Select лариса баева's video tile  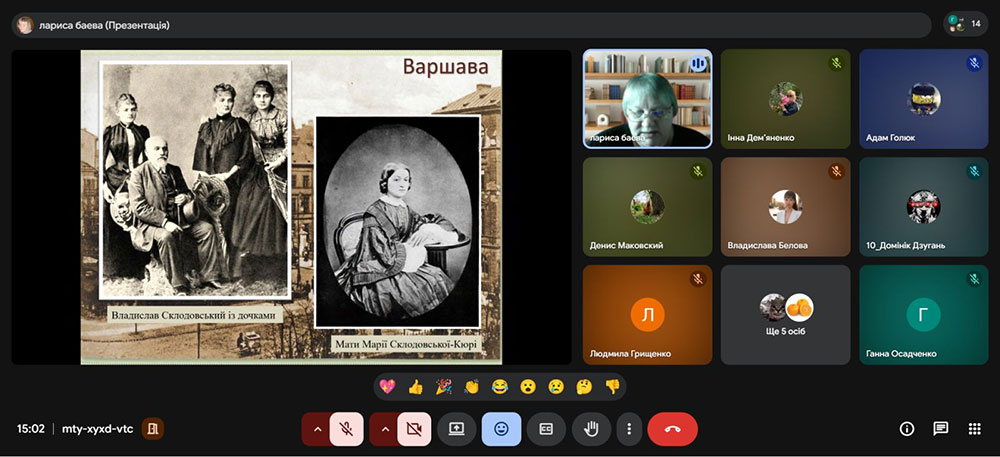coord(647,99)
